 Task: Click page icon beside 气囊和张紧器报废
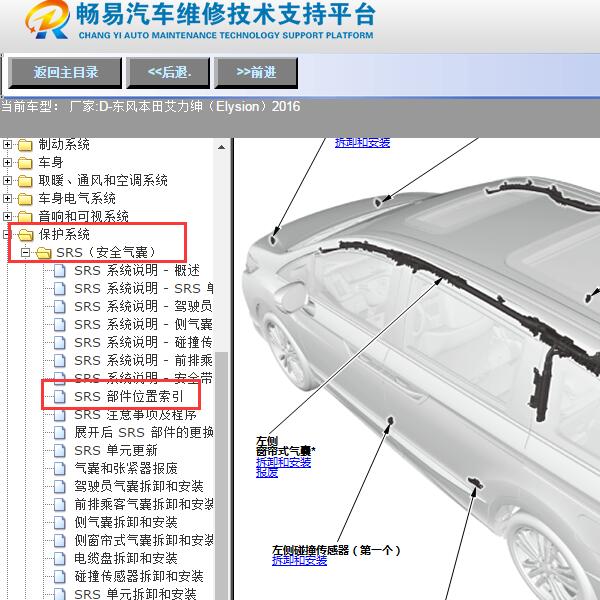(59, 468)
